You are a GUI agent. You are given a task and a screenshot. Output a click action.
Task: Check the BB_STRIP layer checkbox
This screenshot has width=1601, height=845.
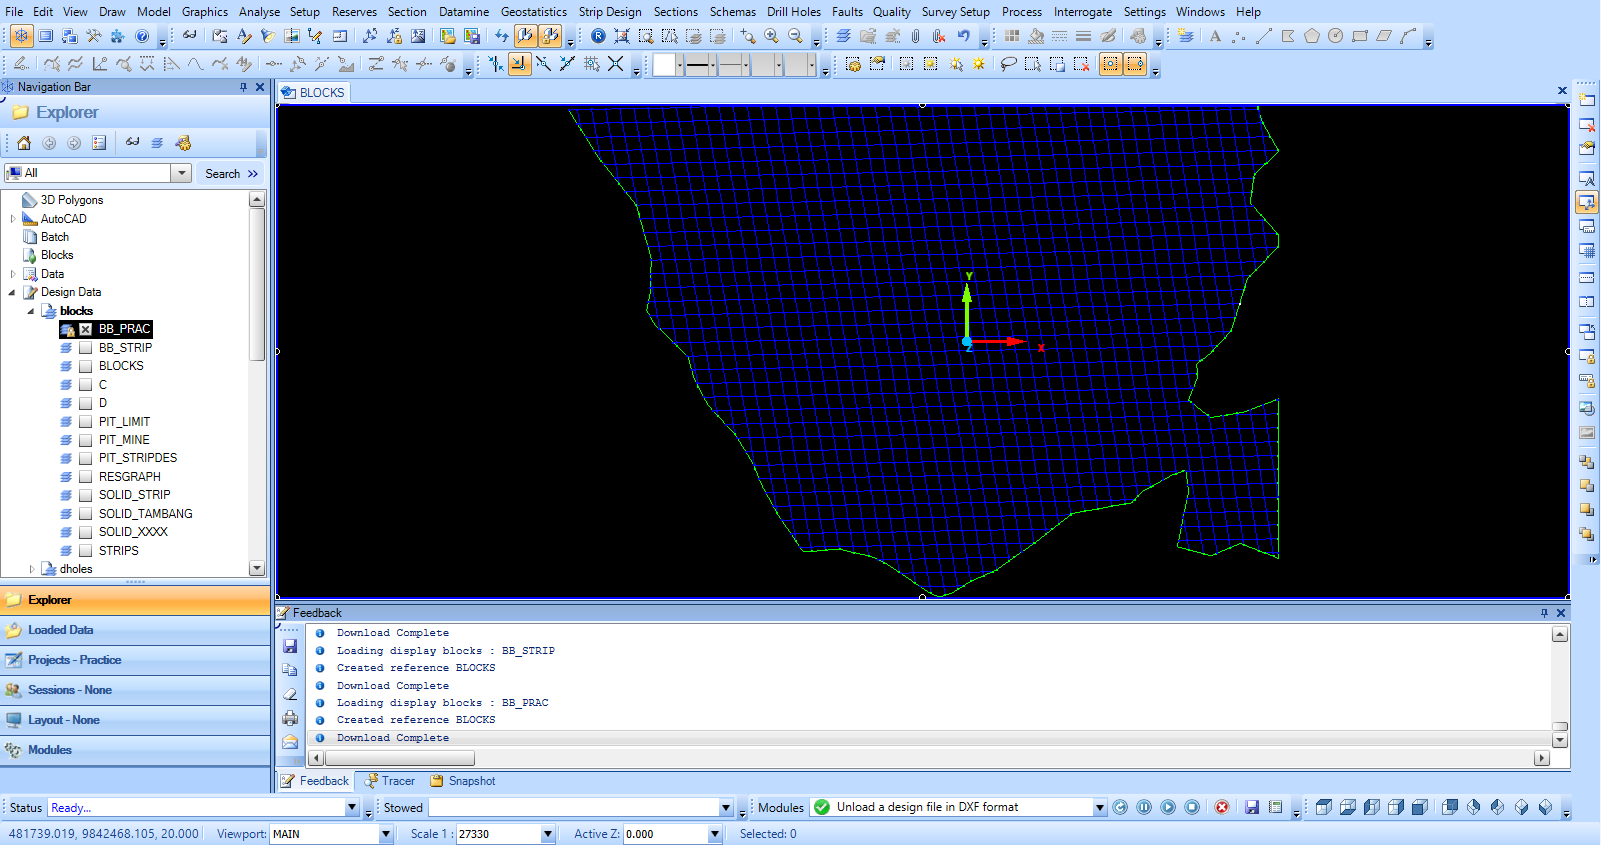tap(86, 348)
